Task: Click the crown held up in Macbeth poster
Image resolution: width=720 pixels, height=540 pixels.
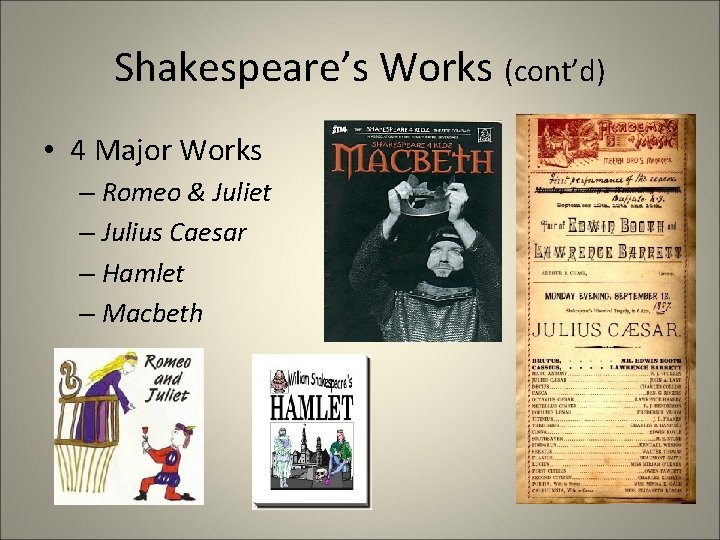Action: (426, 197)
